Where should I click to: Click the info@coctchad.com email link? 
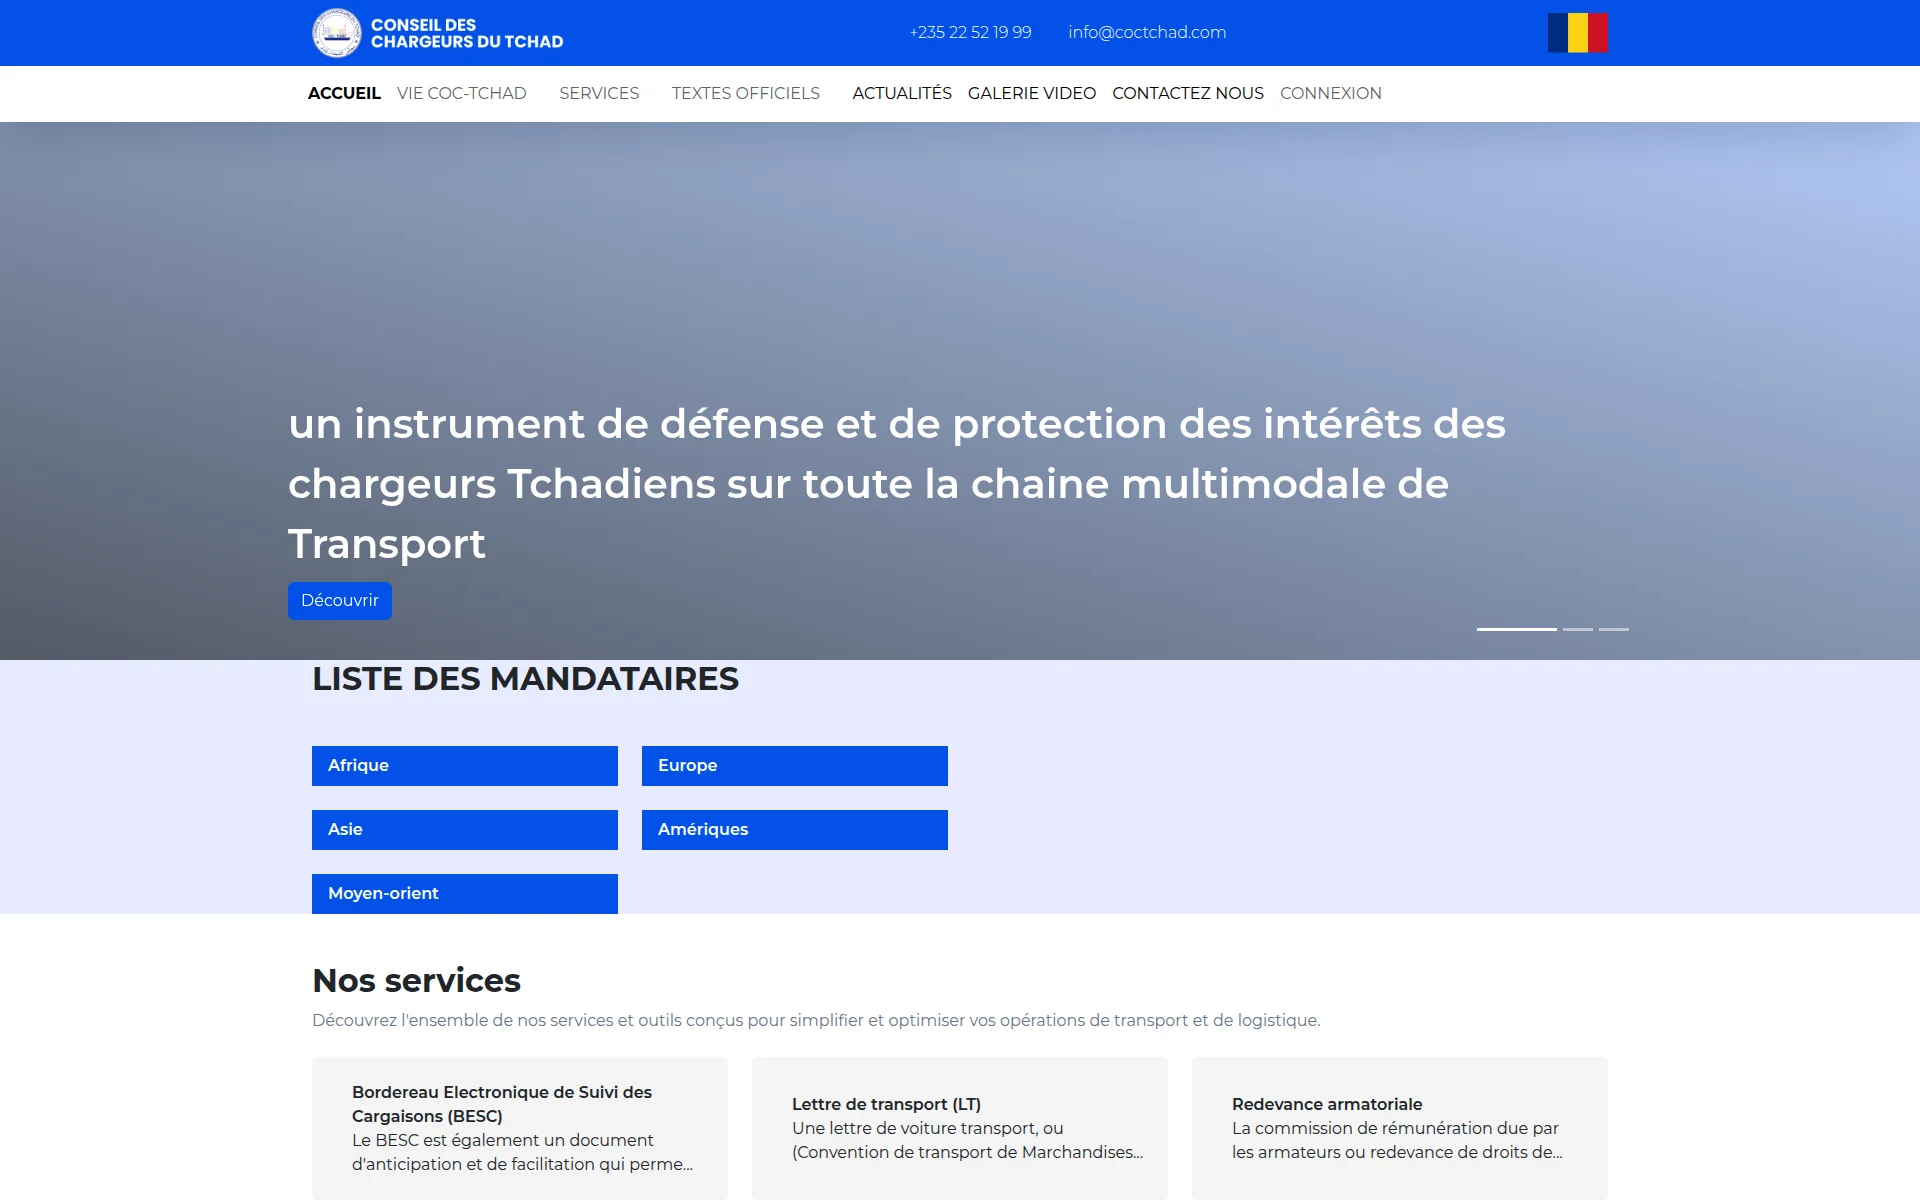point(1147,32)
